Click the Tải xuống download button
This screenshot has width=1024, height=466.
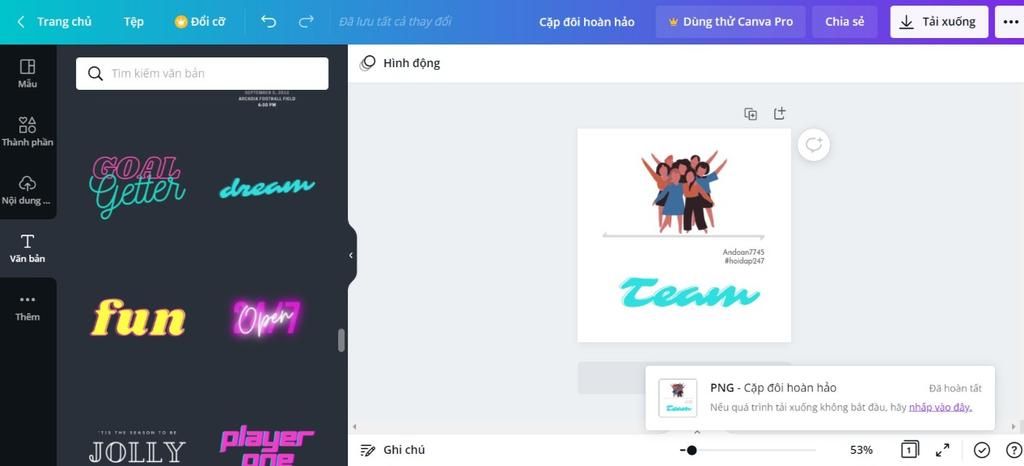point(939,22)
